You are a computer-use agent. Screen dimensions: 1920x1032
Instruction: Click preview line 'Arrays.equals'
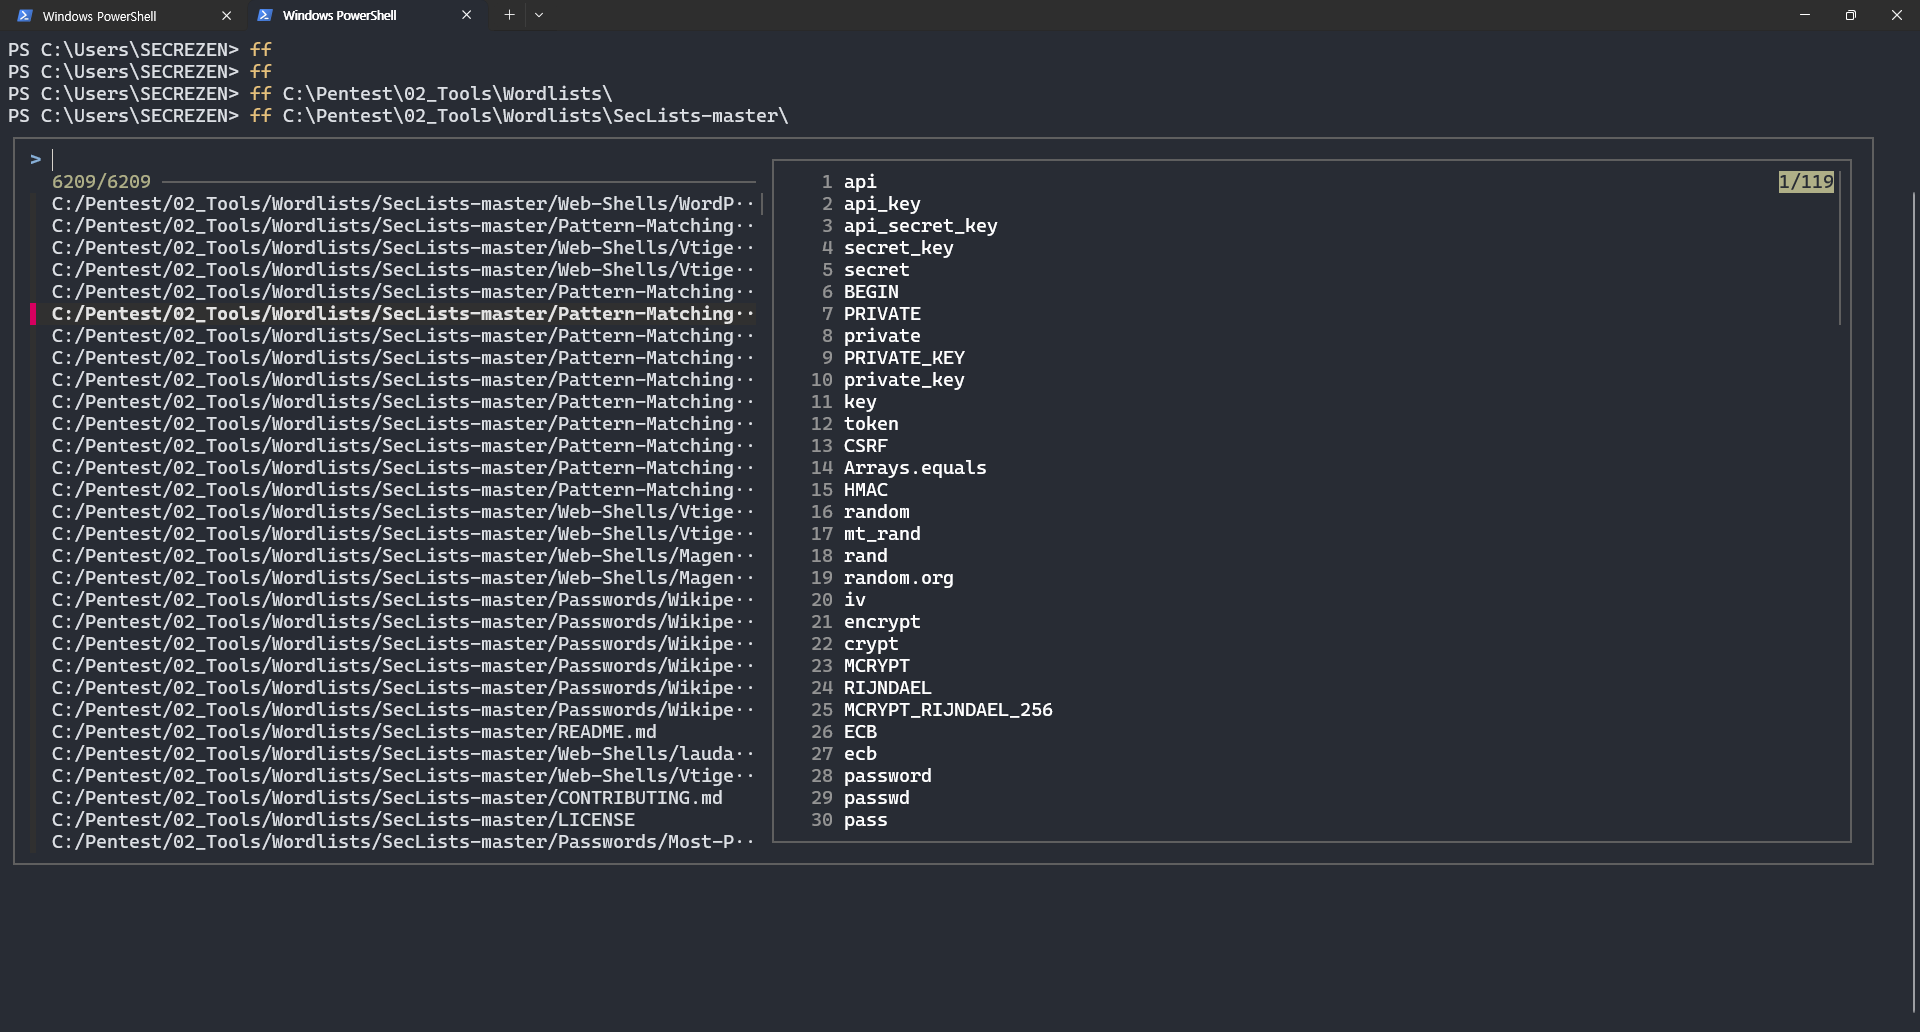pyautogui.click(x=915, y=468)
